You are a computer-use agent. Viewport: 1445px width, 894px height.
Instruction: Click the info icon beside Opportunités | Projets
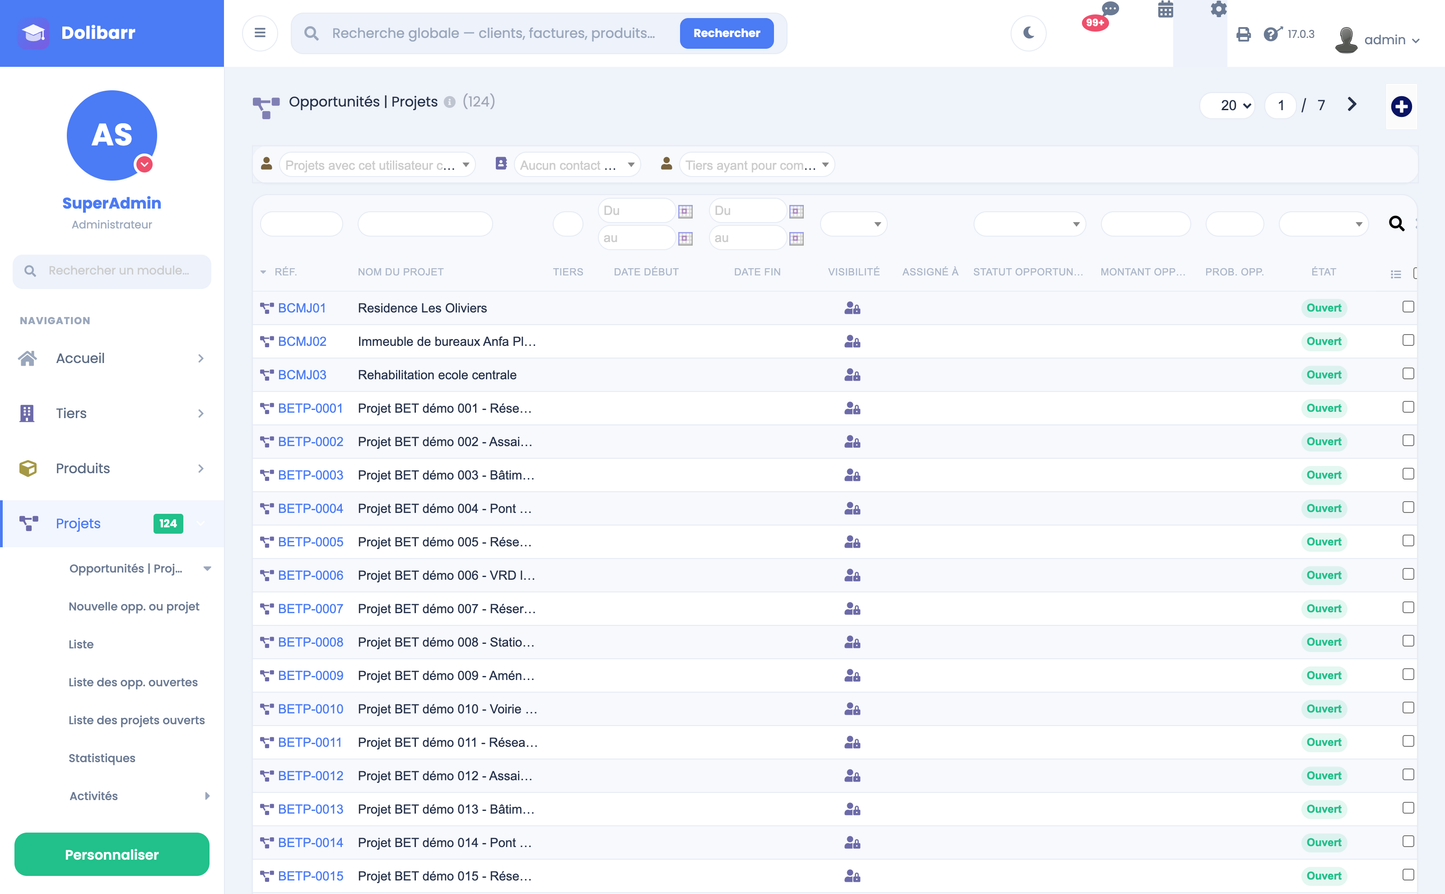pos(450,102)
